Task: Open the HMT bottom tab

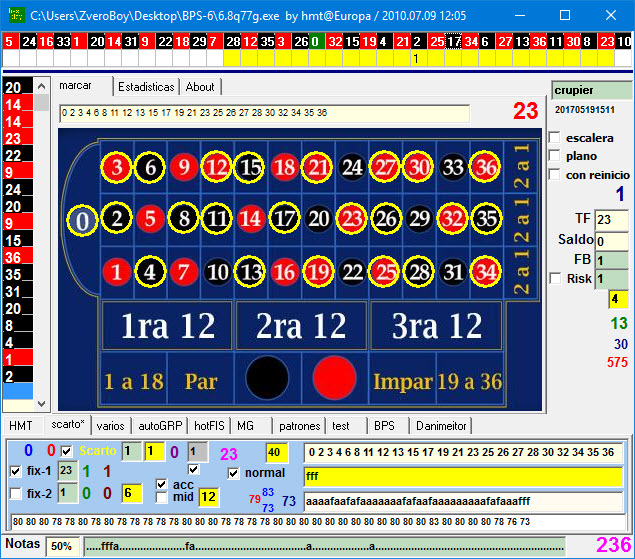Action: click(21, 426)
